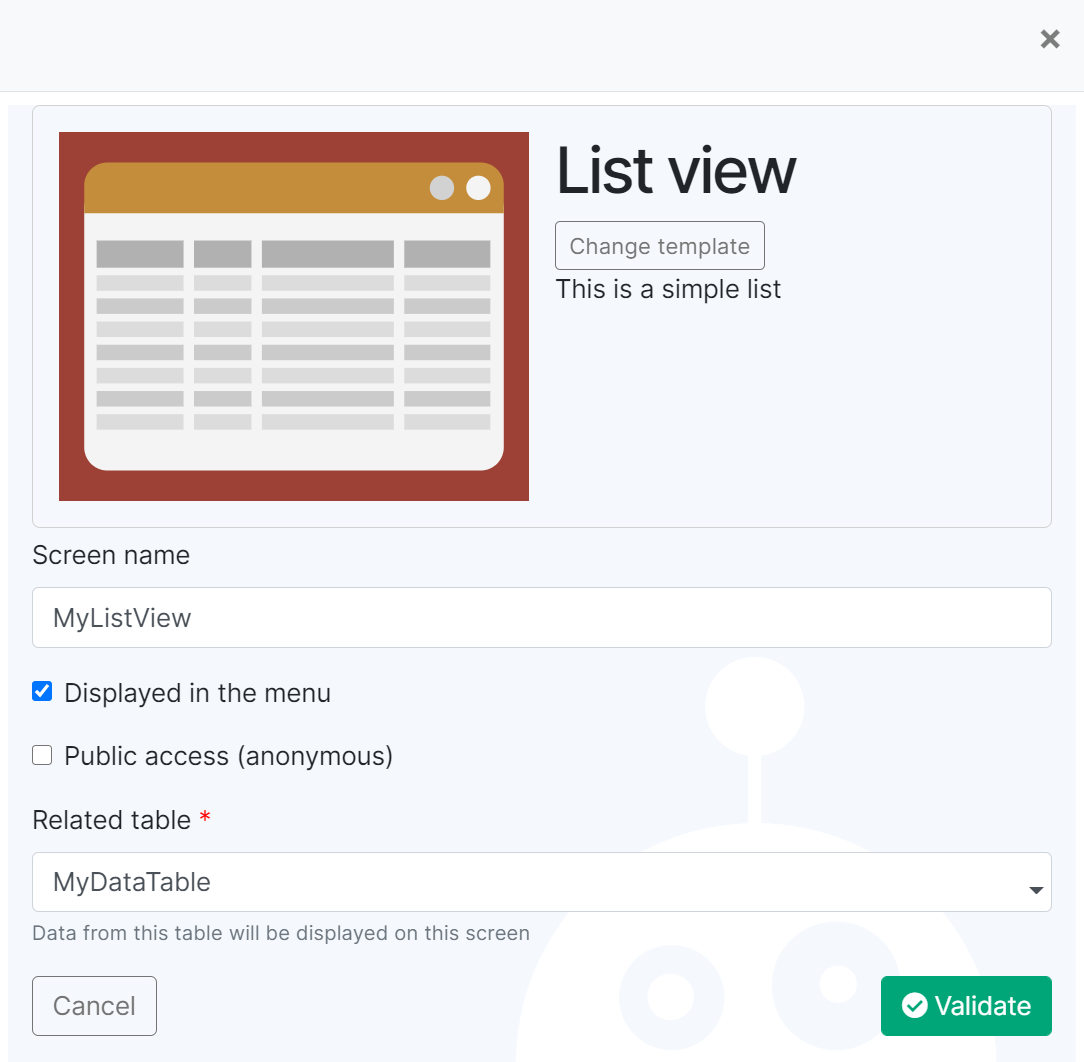
Task: Confirm with the green Validate button
Action: point(966,1006)
